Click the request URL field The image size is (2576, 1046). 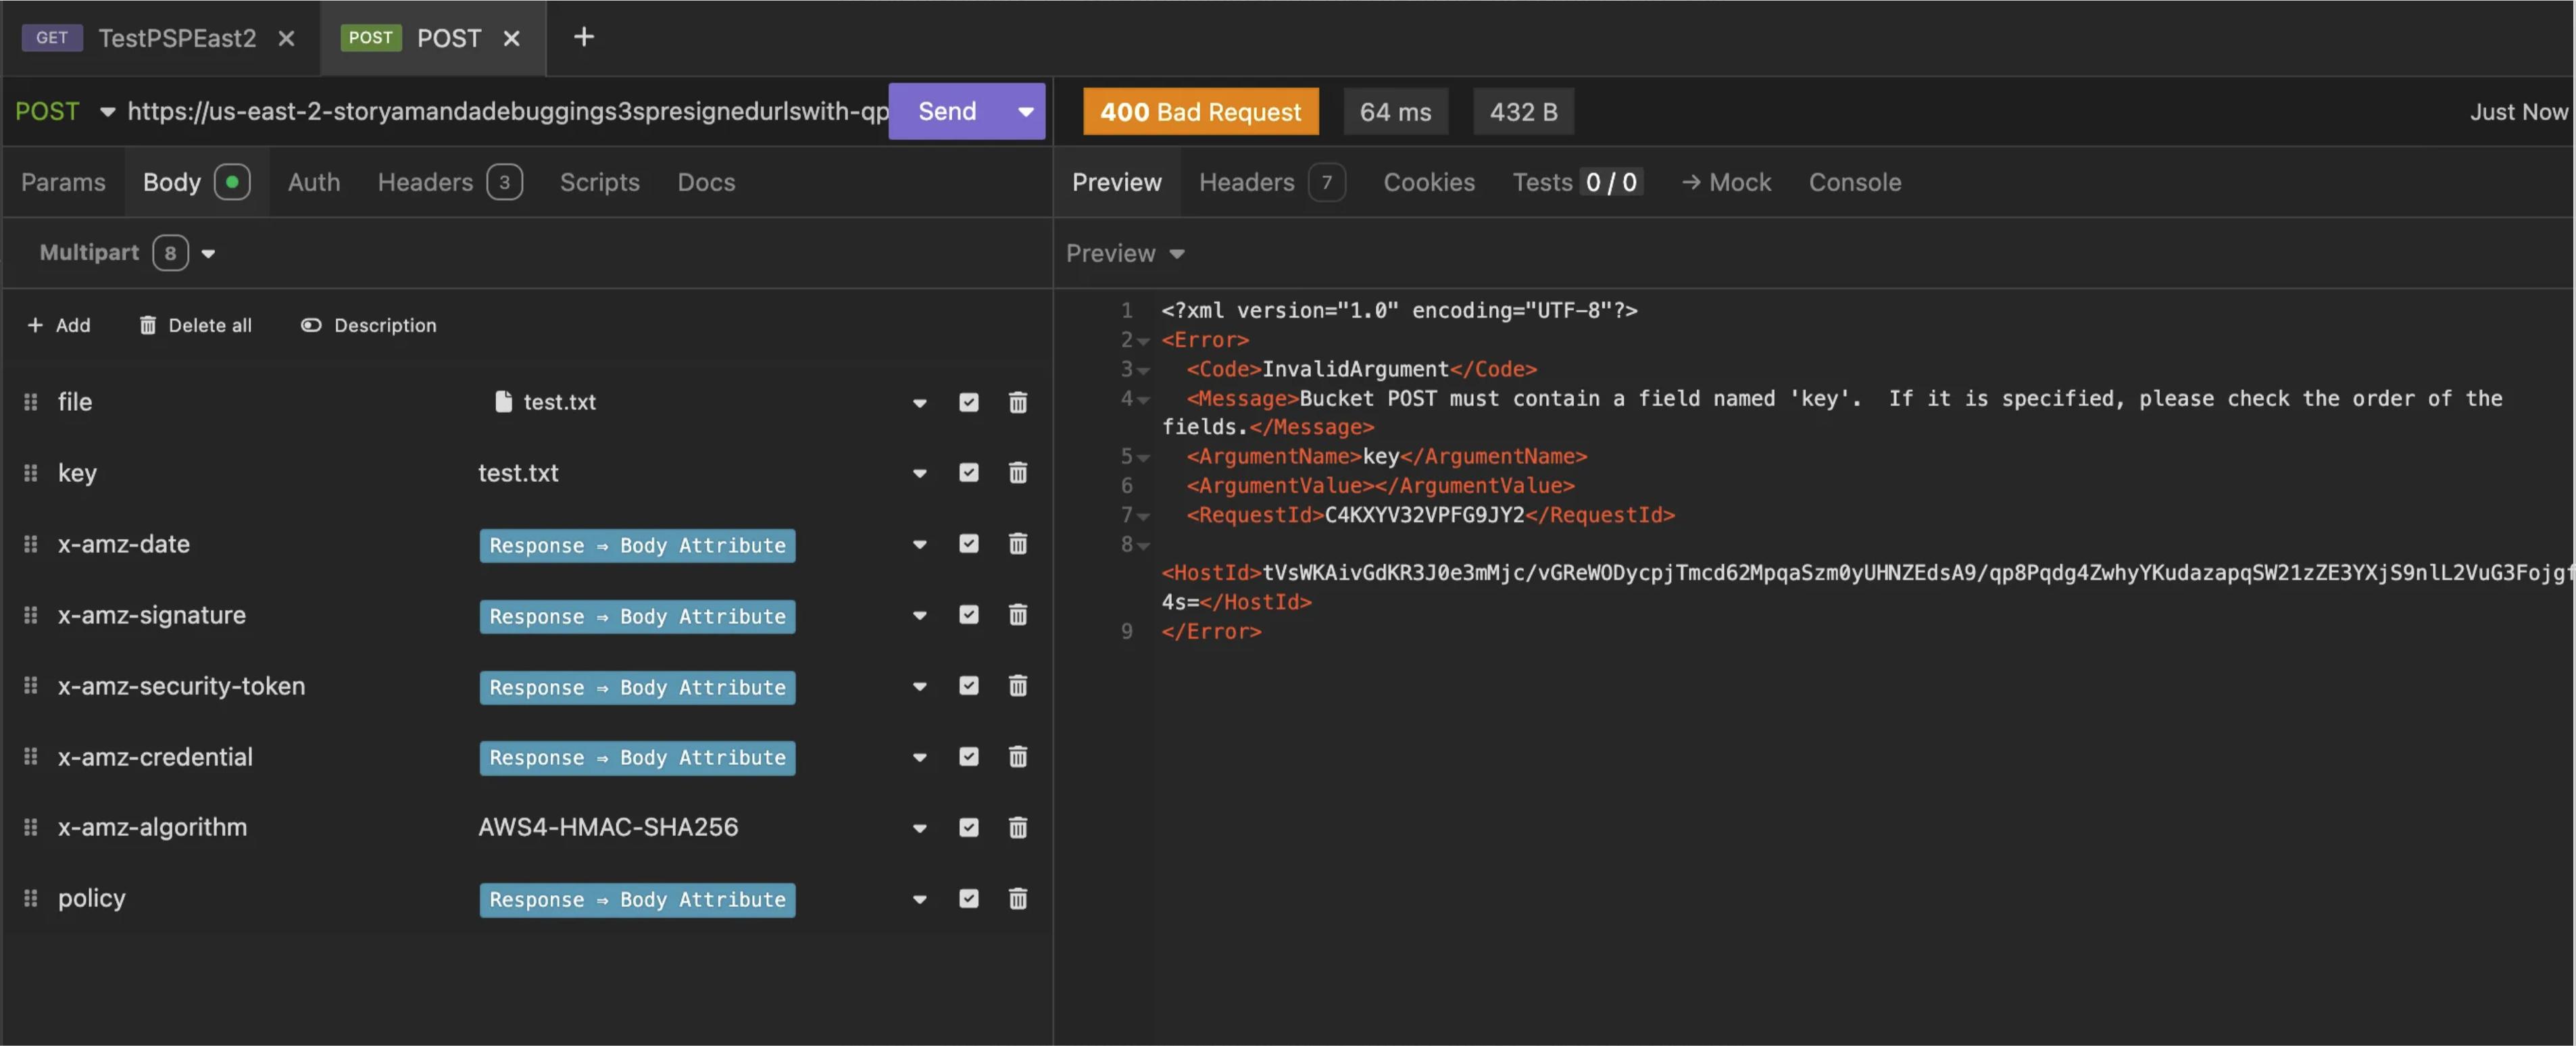[507, 111]
